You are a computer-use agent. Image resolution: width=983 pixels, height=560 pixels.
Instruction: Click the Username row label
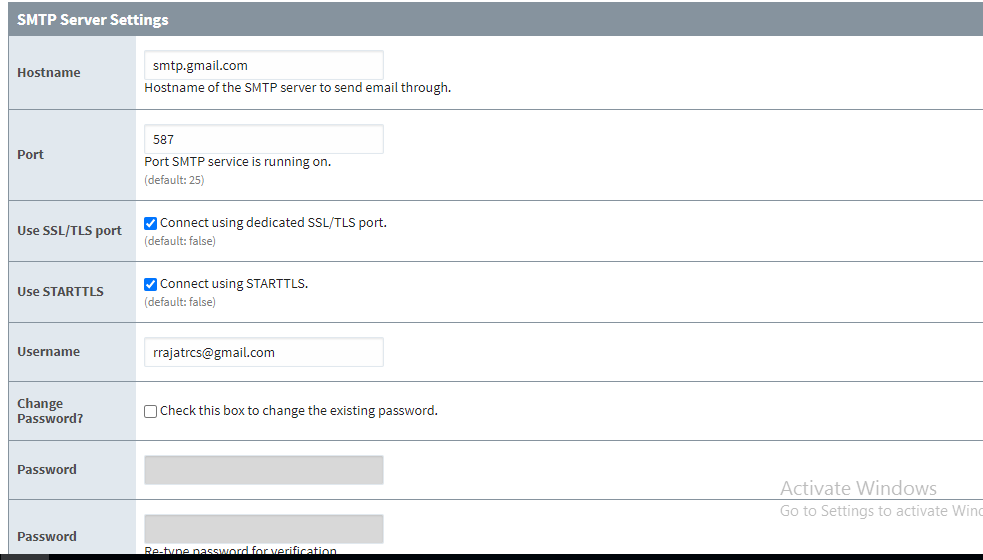[48, 352]
